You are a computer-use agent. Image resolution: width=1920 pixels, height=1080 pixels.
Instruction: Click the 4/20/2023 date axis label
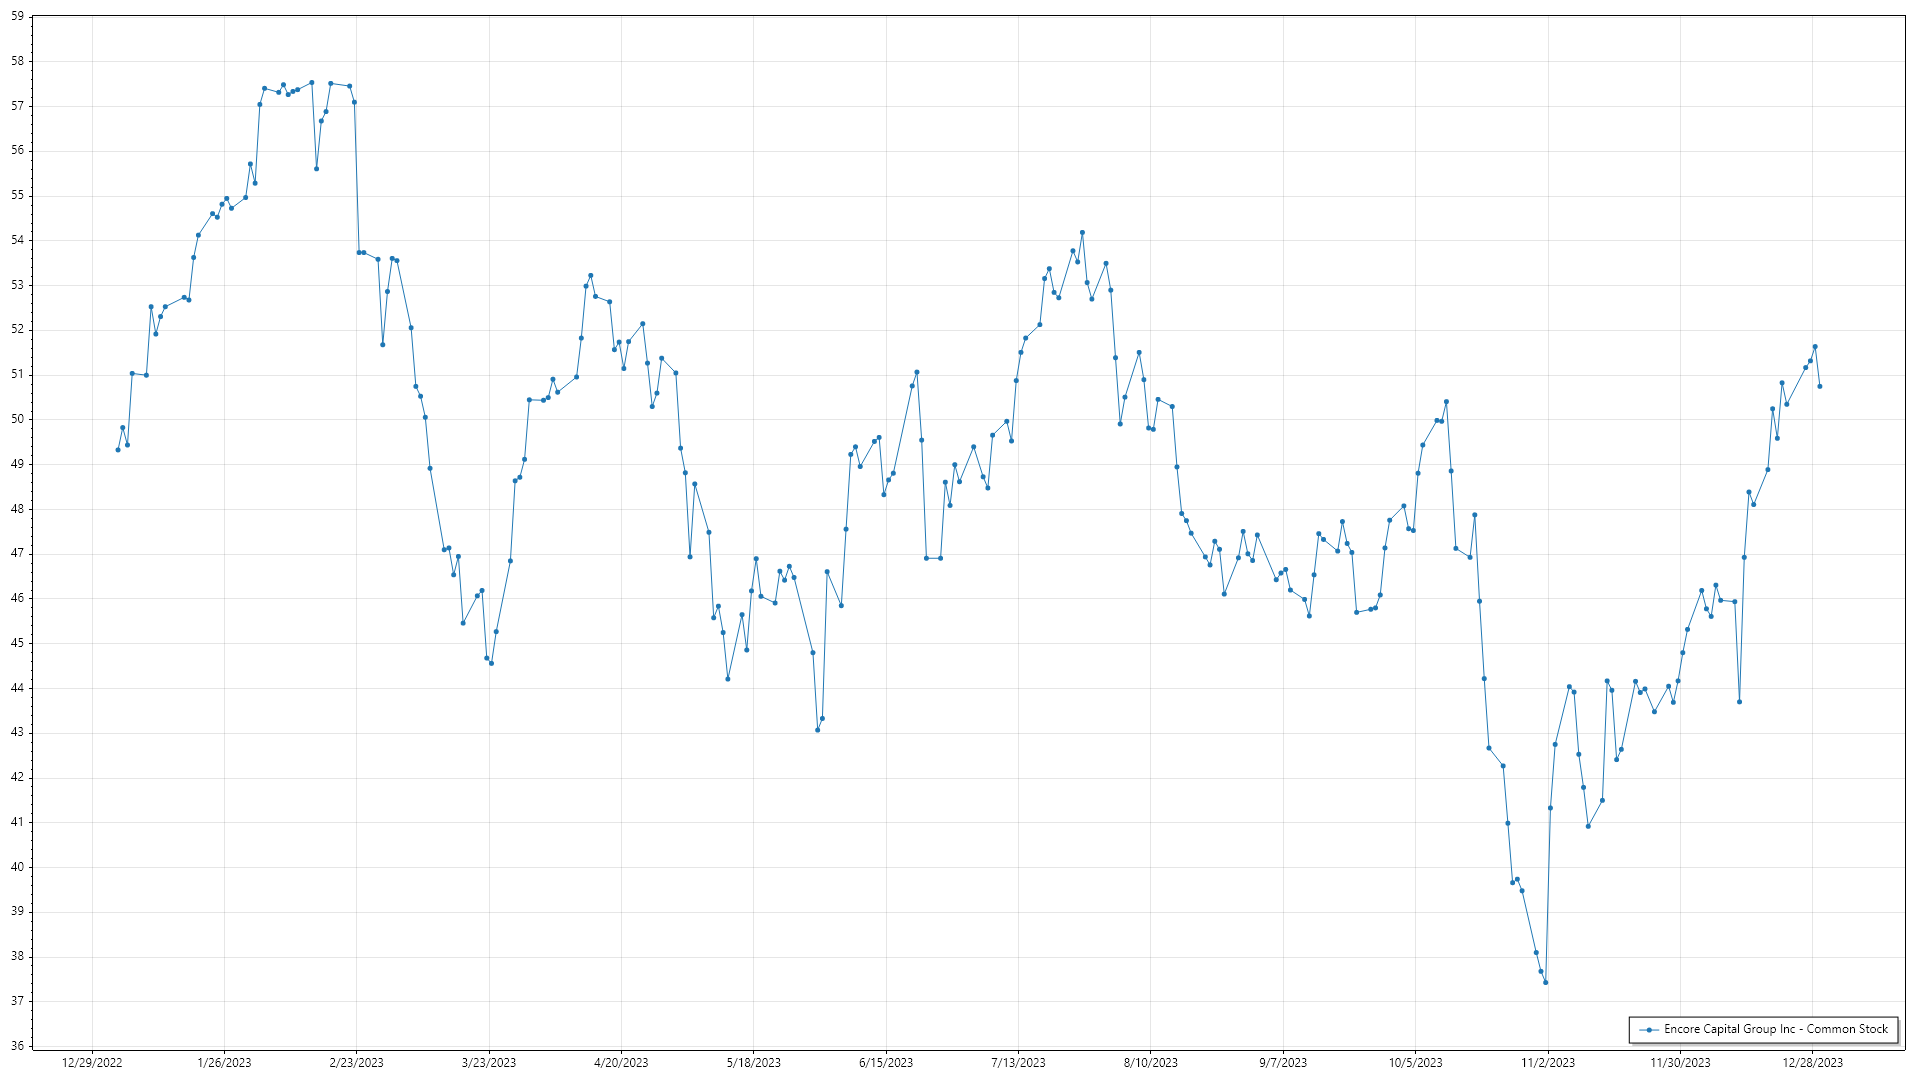coord(621,1063)
